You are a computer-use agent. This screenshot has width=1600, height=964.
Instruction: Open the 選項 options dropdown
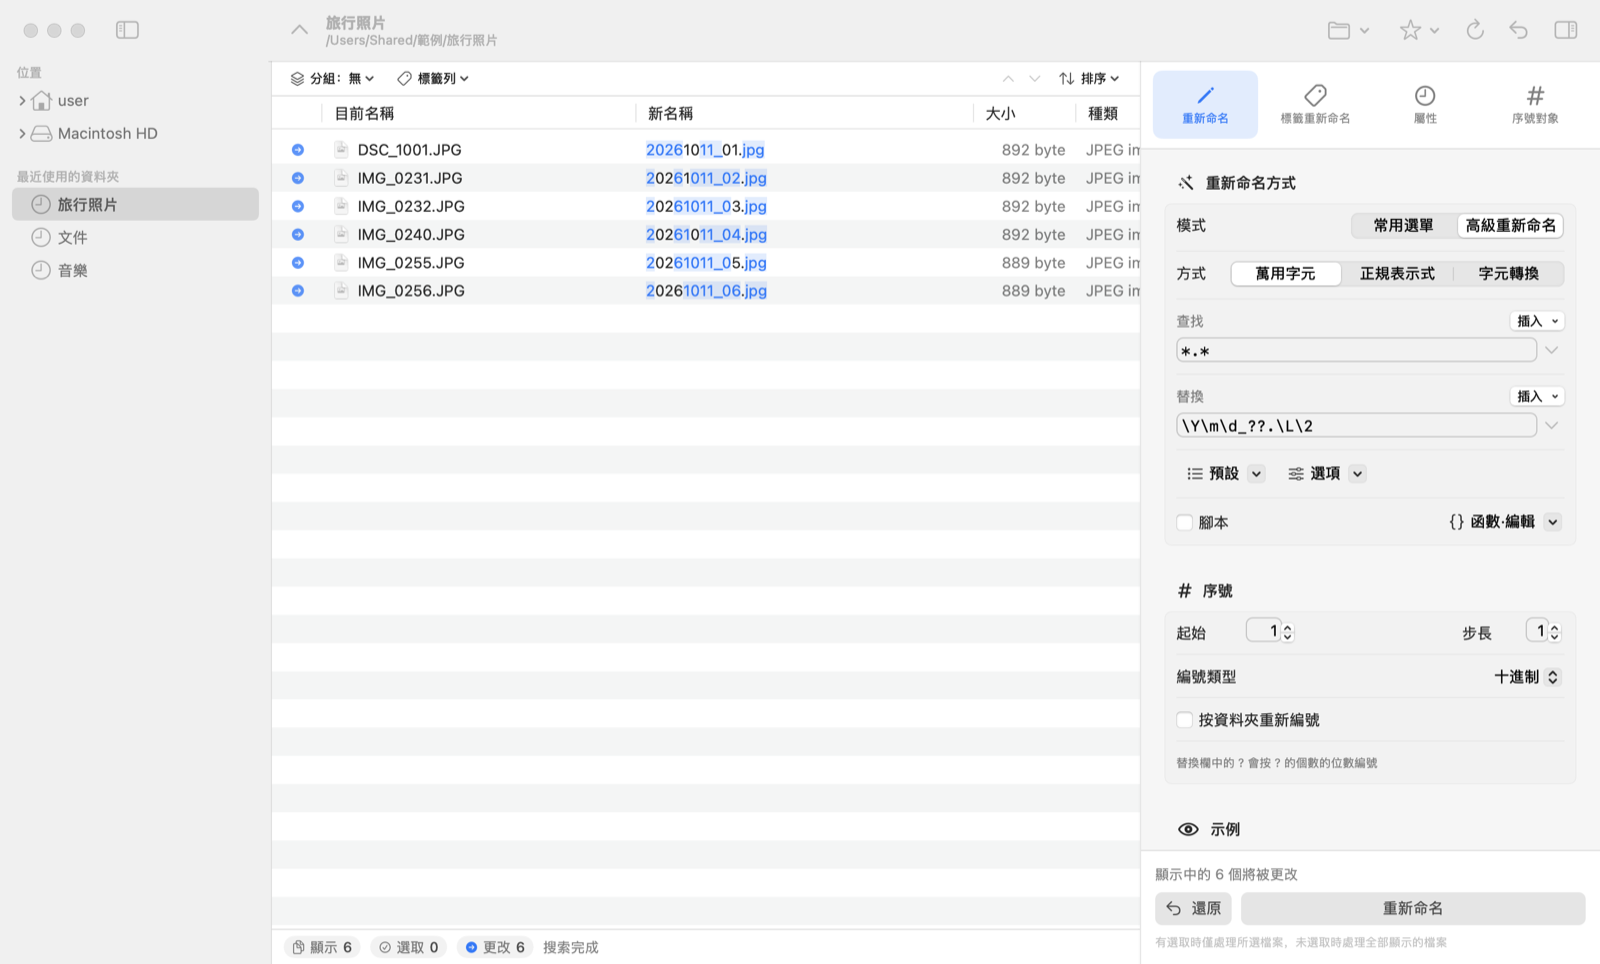pos(1326,474)
